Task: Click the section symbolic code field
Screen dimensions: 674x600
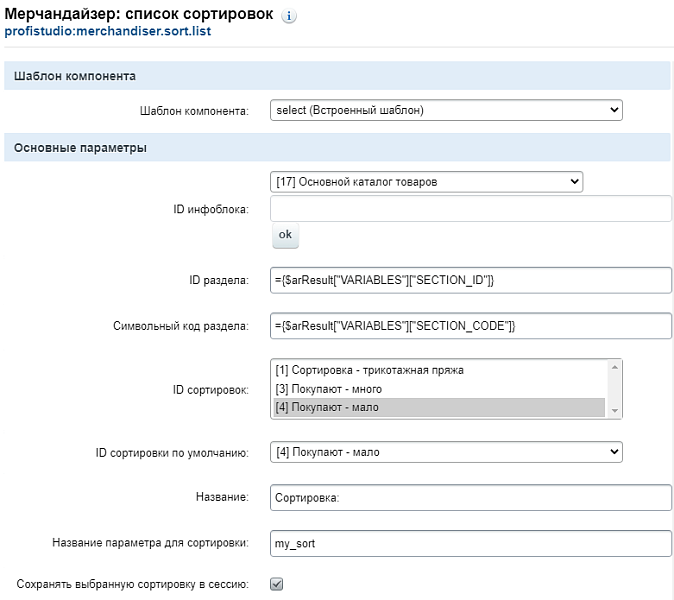Action: [x=471, y=326]
